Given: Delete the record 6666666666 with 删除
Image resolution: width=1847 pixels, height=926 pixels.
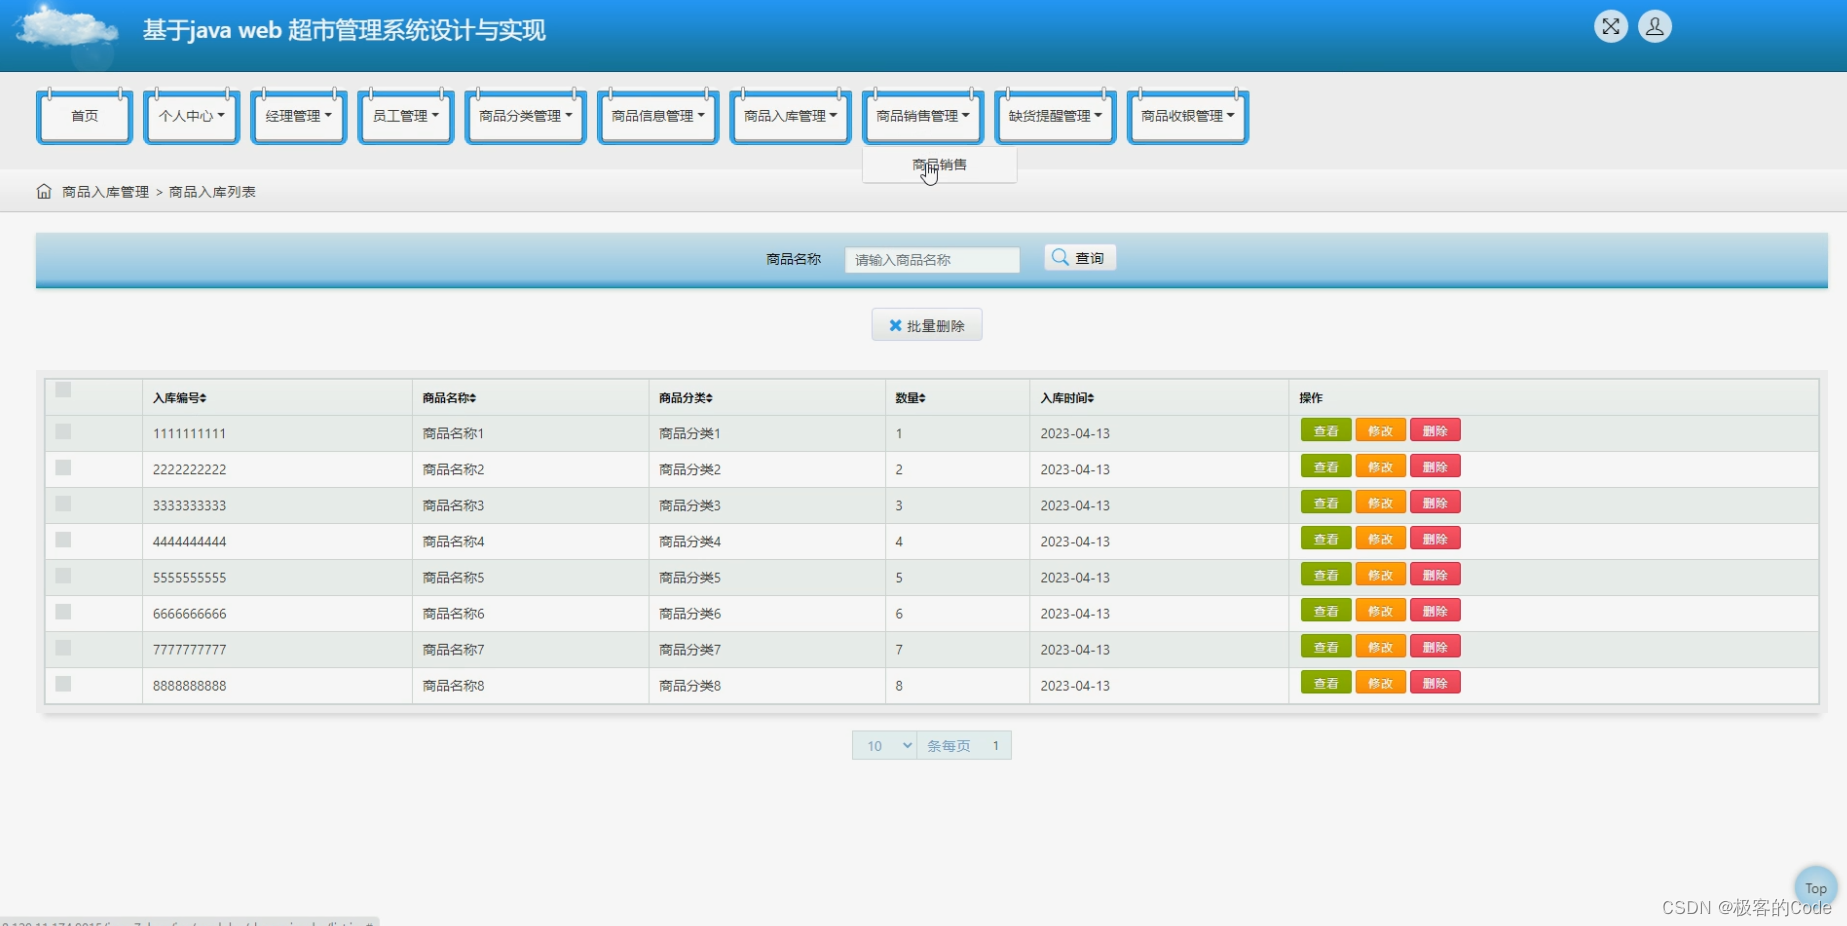Looking at the screenshot, I should [1435, 611].
